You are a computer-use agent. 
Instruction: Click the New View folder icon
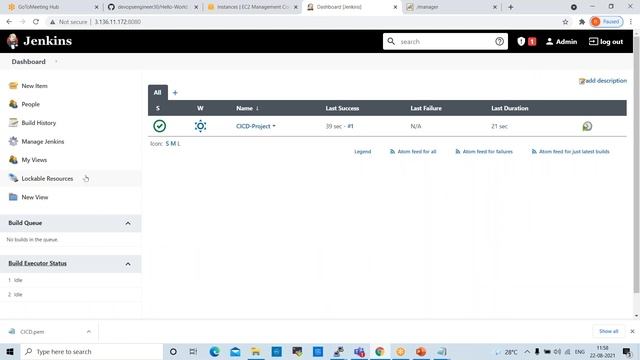[13, 197]
